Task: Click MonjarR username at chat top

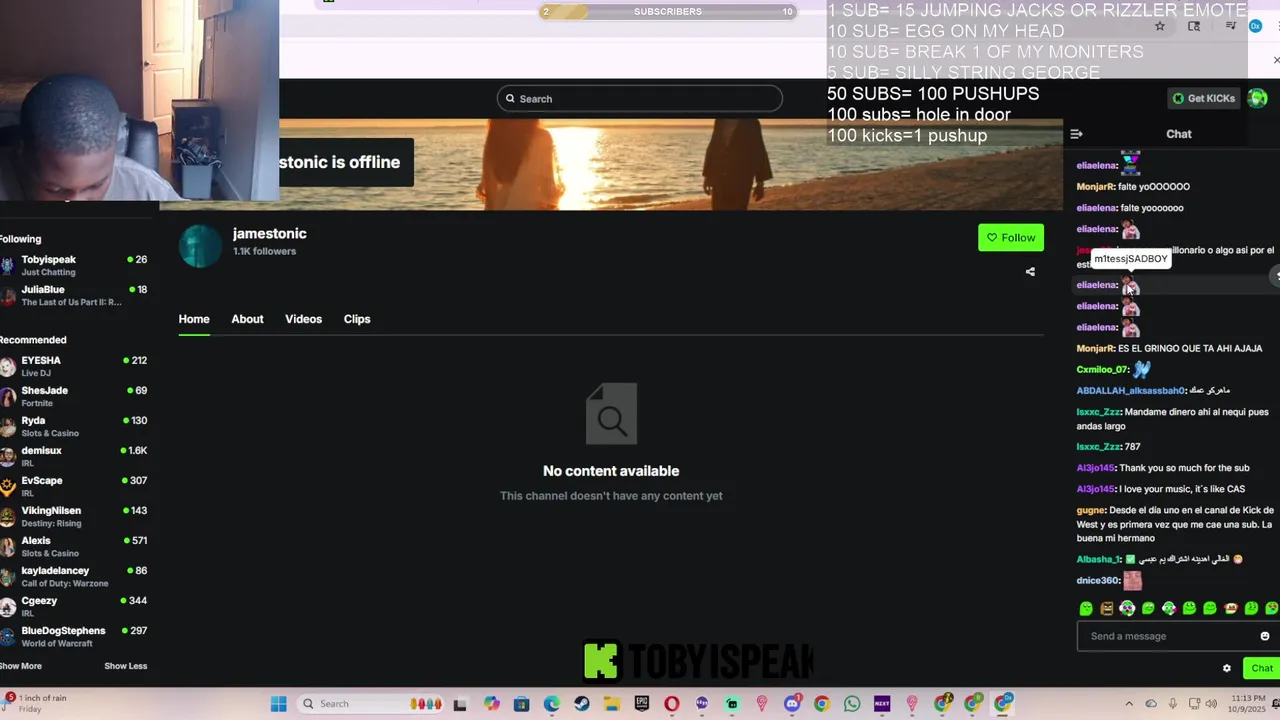Action: [1095, 186]
